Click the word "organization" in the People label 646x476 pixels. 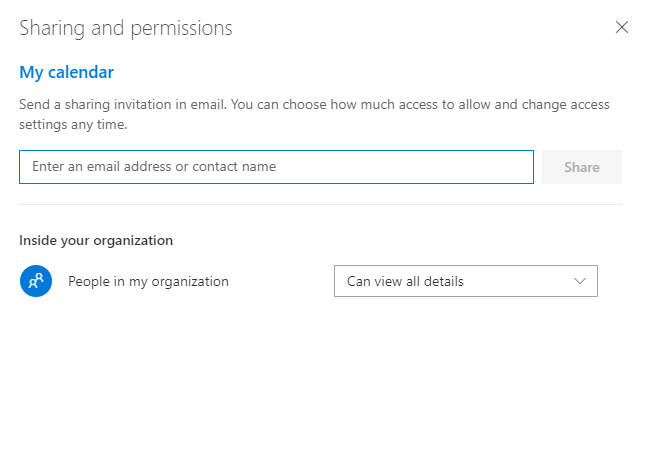(x=189, y=282)
